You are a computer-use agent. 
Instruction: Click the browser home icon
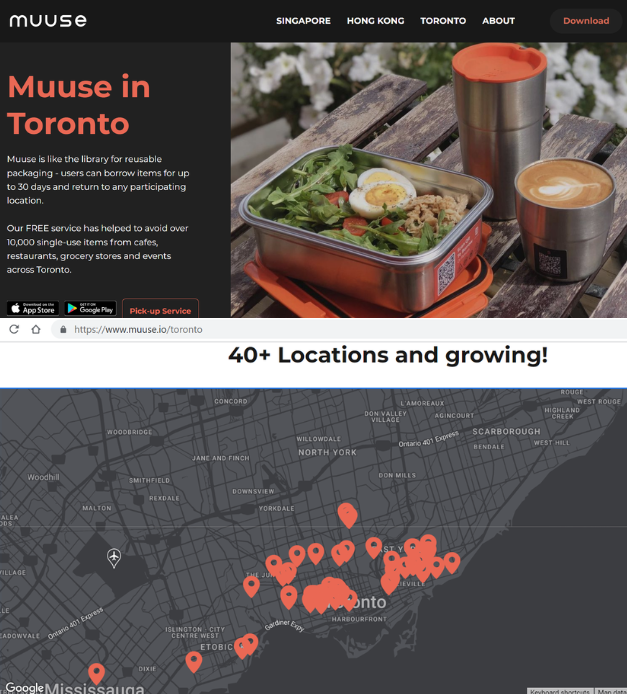(36, 329)
